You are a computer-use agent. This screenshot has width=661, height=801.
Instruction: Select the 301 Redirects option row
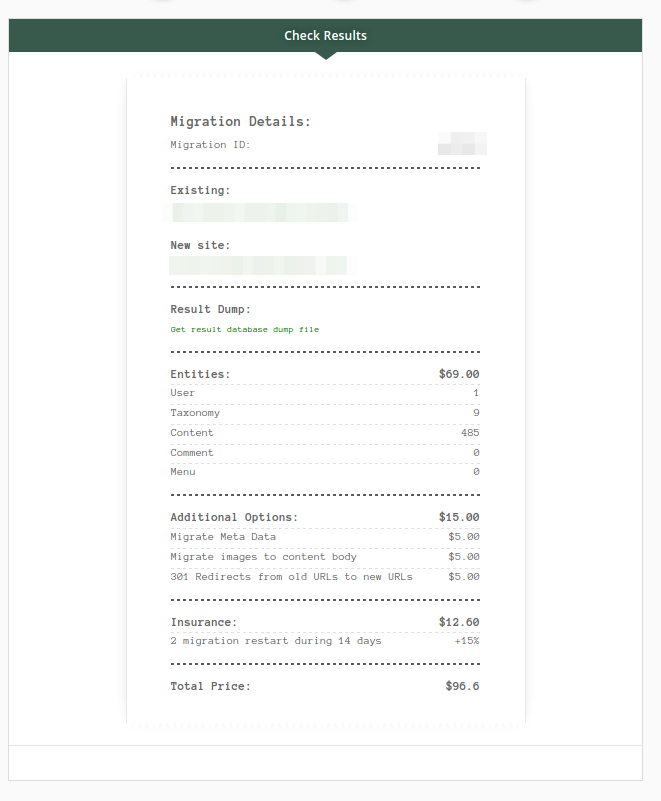pyautogui.click(x=325, y=577)
